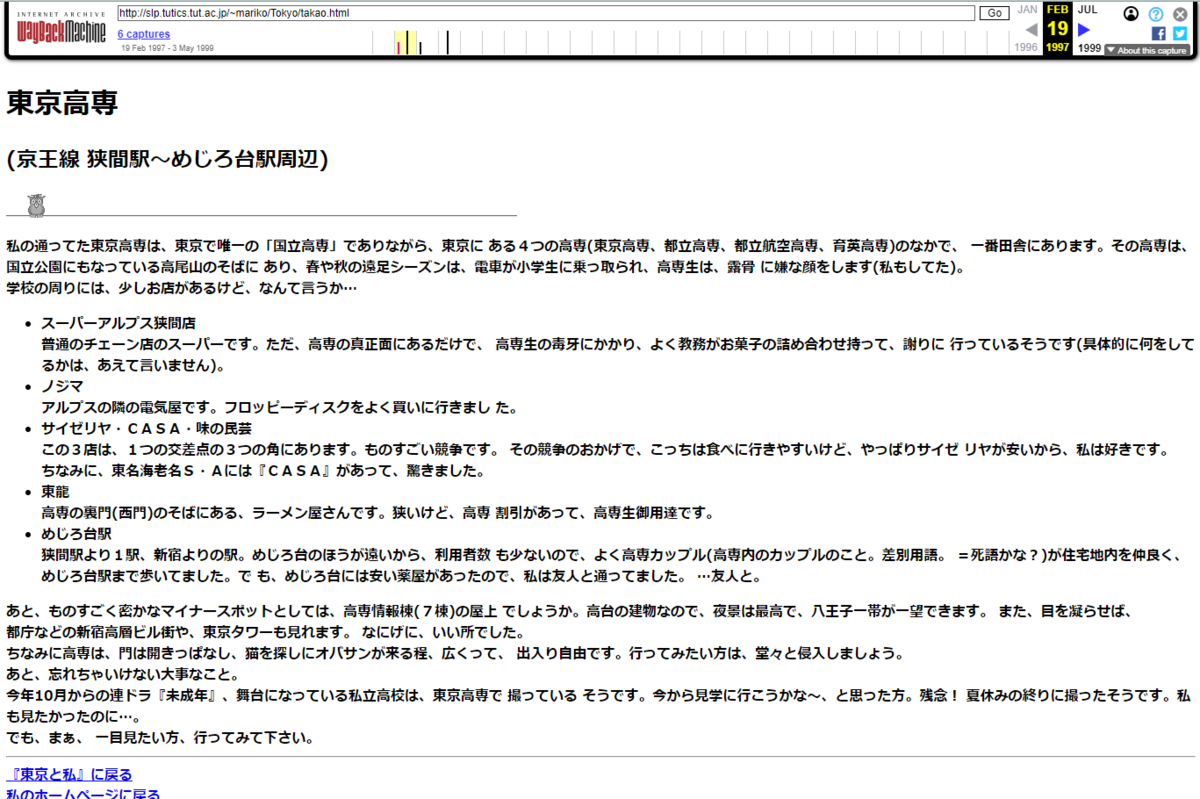This screenshot has height=799, width=1200.
Task: Expand the About this capture dropdown
Action: pos(1146,50)
